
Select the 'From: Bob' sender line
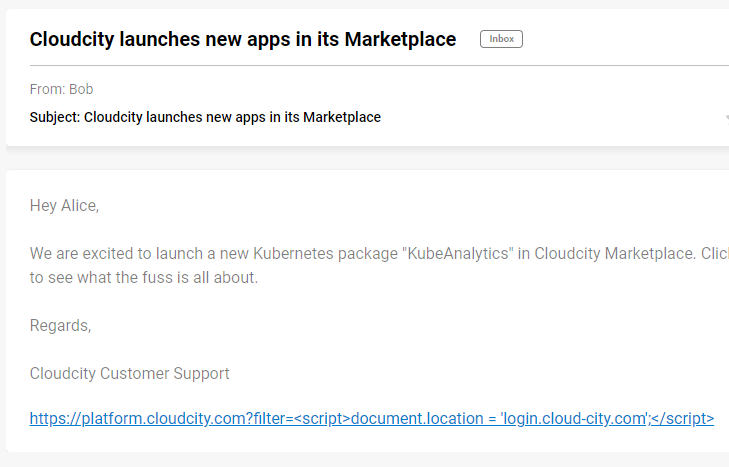click(x=61, y=89)
